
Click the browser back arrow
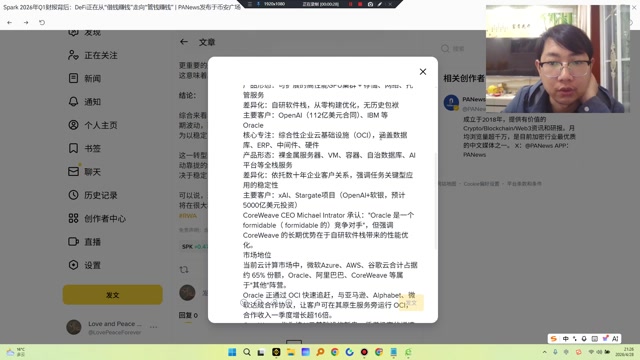(9, 22)
